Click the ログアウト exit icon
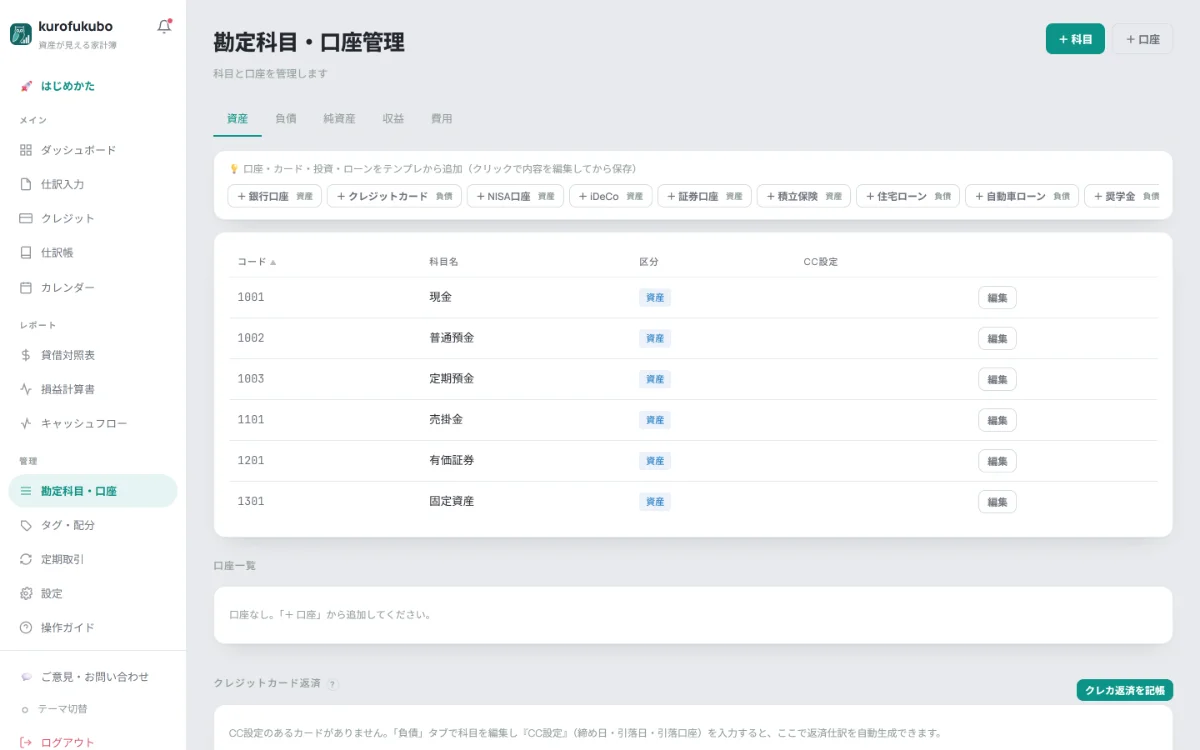 pos(26,743)
